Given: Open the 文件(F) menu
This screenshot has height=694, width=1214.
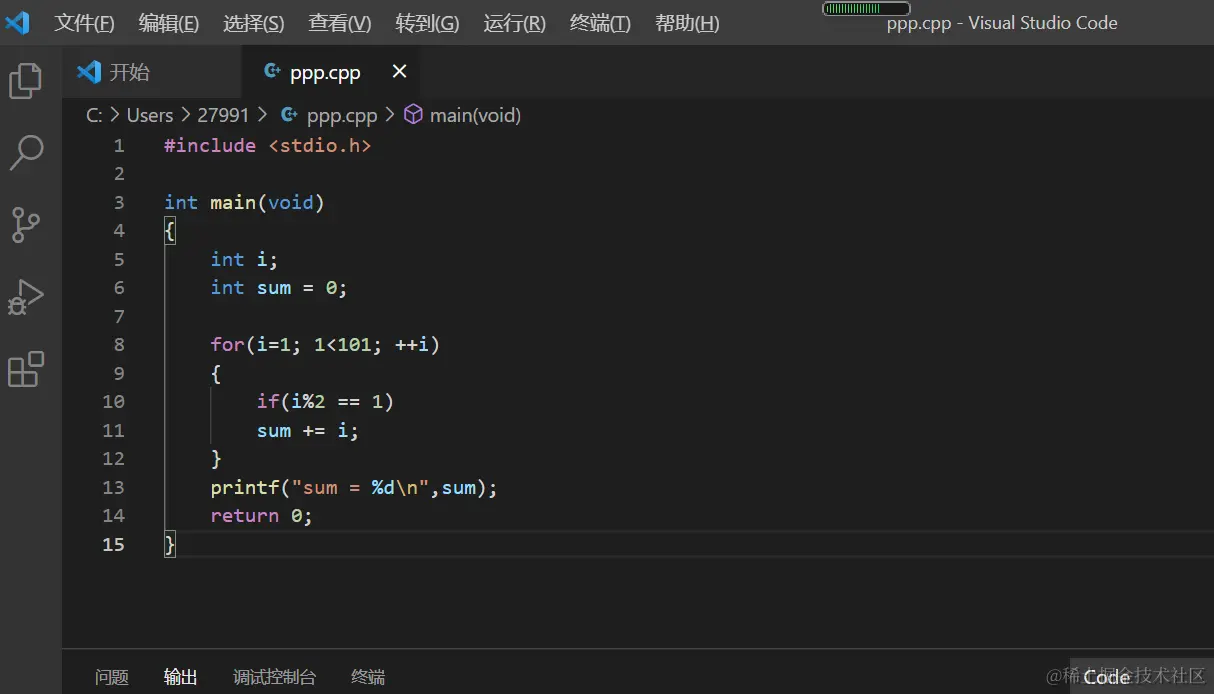Looking at the screenshot, I should [84, 23].
